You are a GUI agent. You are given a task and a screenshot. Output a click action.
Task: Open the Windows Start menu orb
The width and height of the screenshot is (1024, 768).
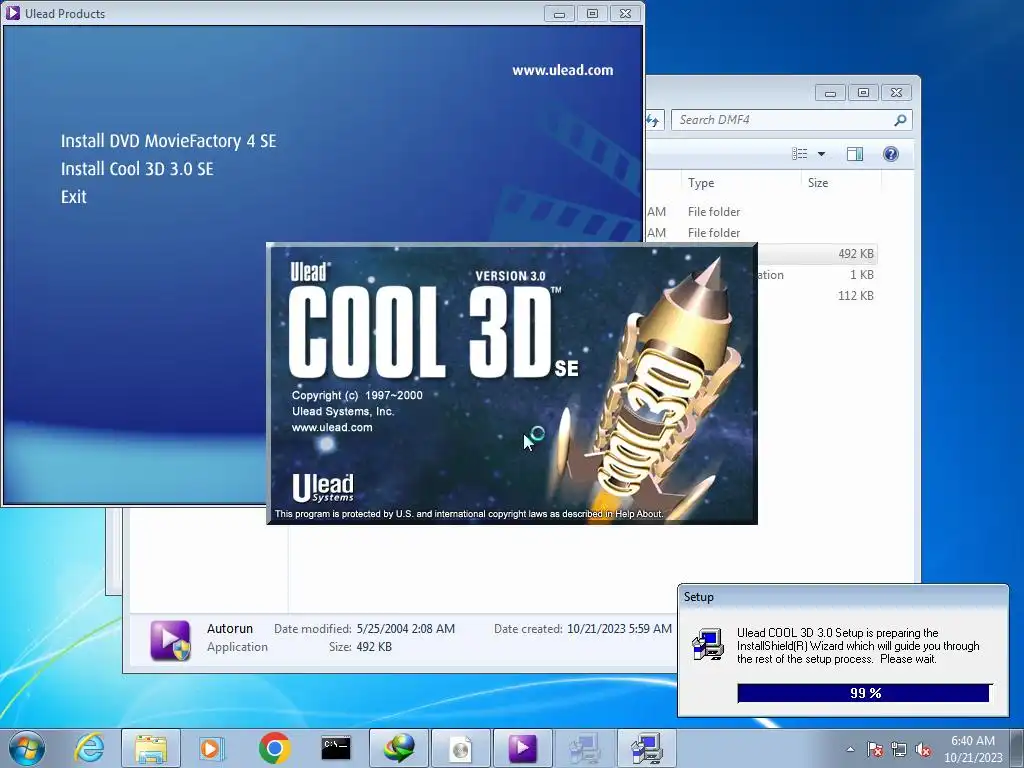[27, 748]
